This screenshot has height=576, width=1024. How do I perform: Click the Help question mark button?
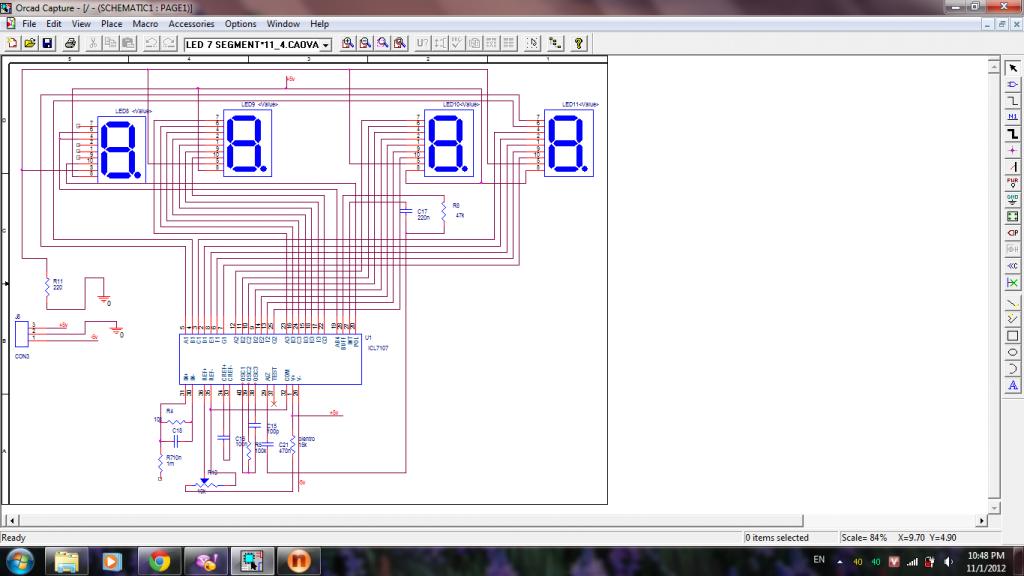[x=578, y=43]
